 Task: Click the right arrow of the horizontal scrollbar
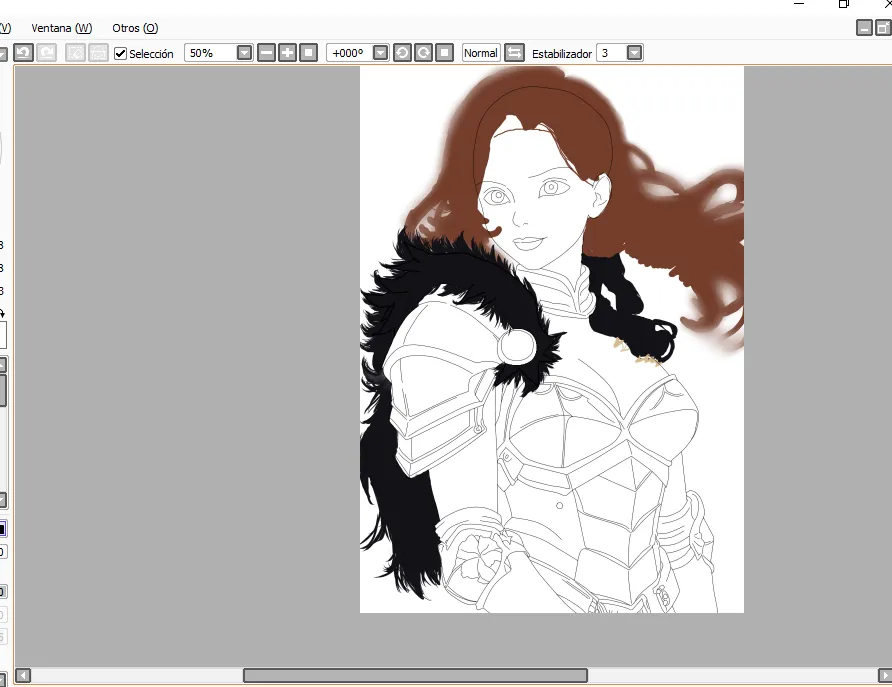885,675
